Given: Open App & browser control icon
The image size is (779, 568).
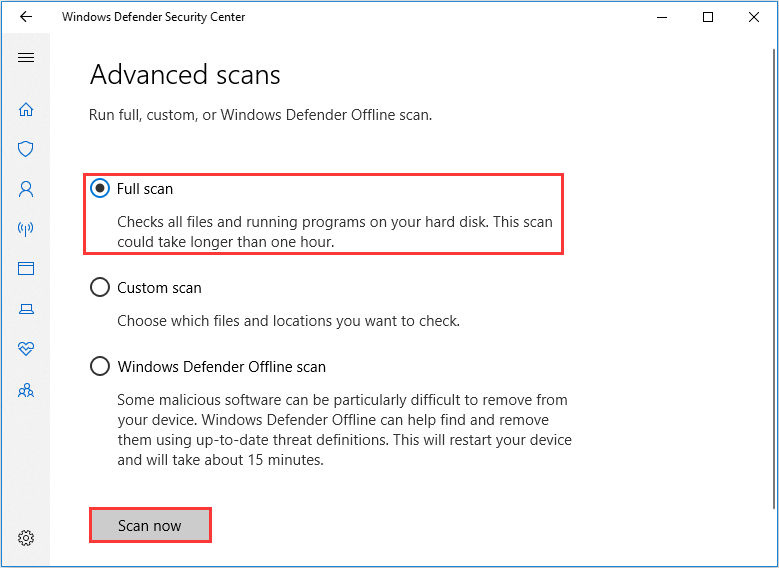Looking at the screenshot, I should (x=26, y=268).
